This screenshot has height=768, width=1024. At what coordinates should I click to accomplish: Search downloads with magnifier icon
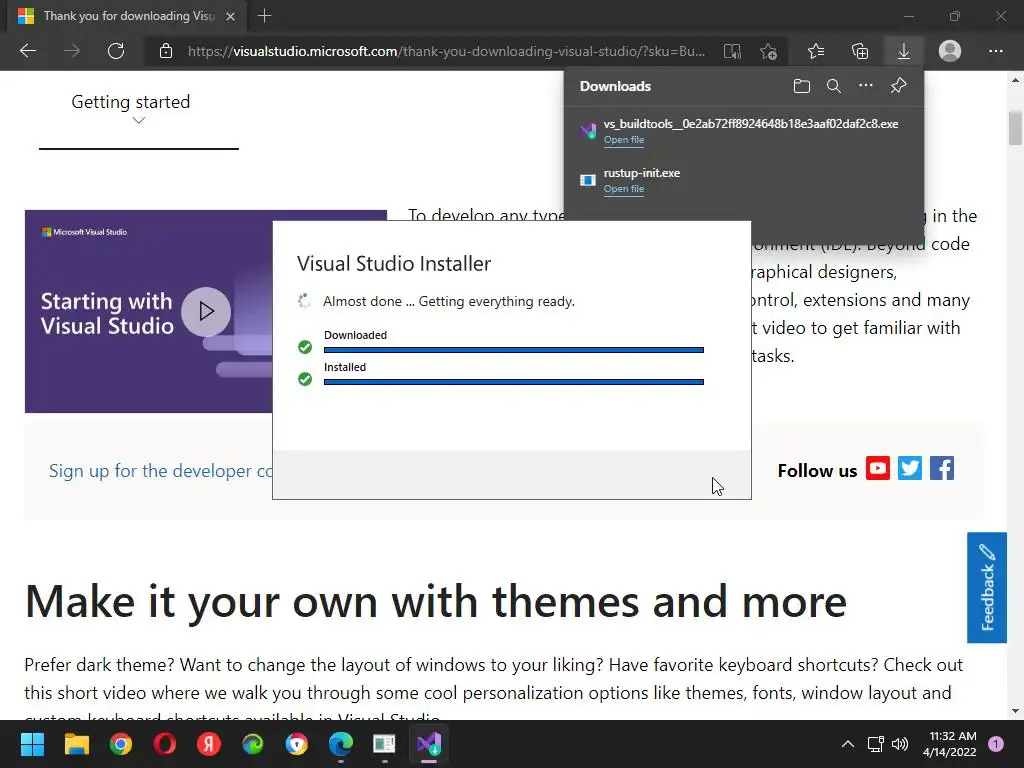point(834,86)
